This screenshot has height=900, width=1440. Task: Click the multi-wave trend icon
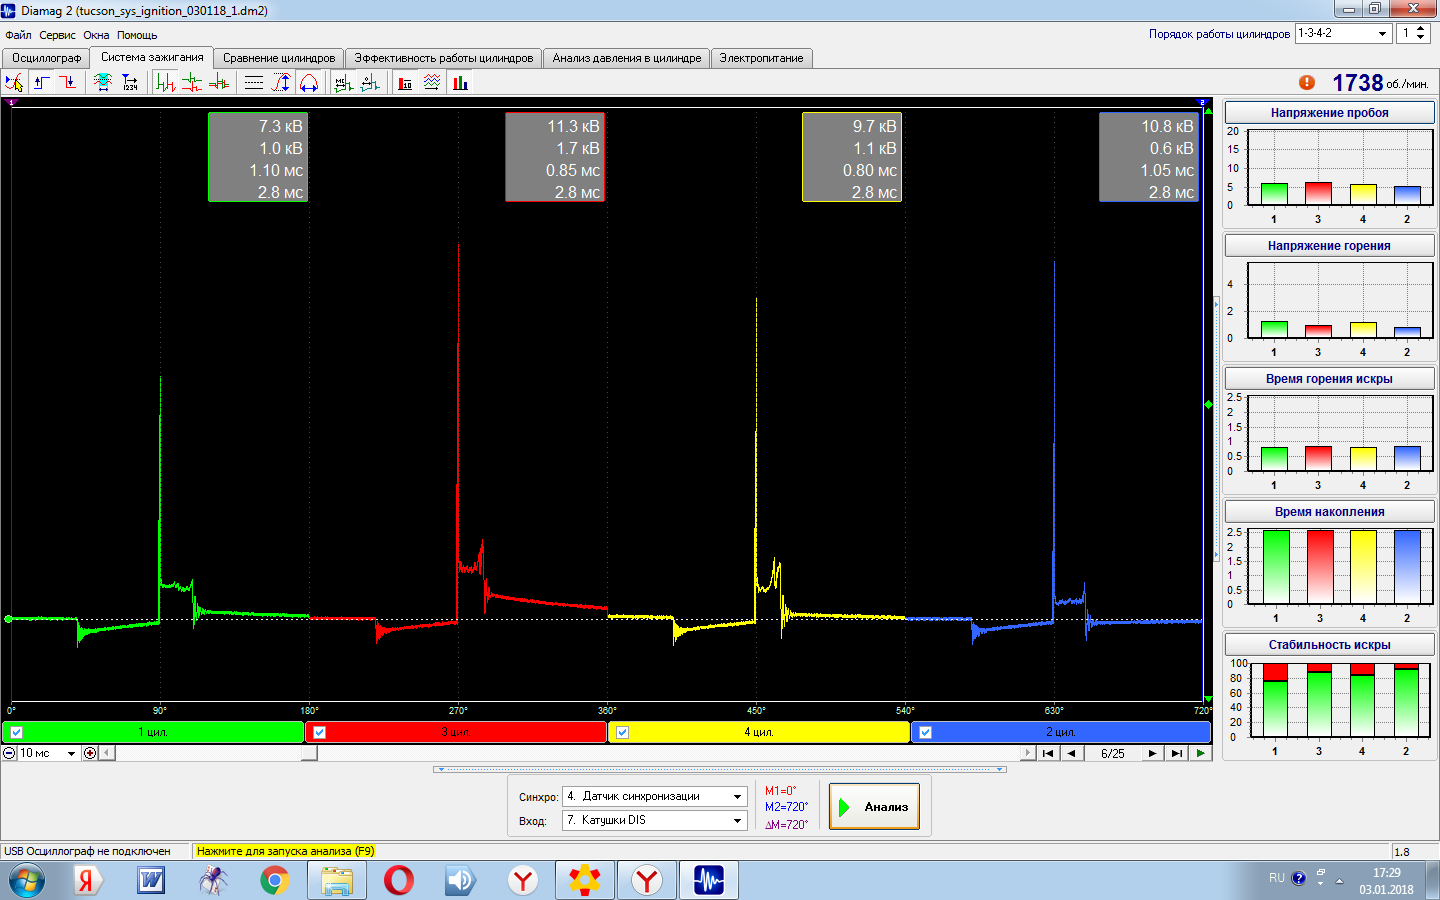432,83
